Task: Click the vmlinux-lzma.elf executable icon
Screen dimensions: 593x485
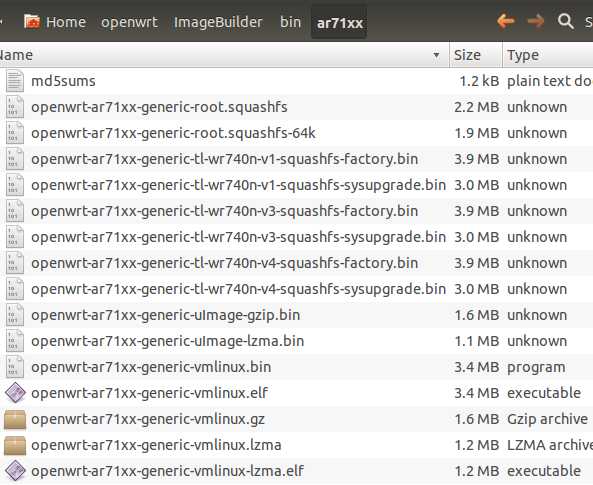Action: tap(15, 471)
